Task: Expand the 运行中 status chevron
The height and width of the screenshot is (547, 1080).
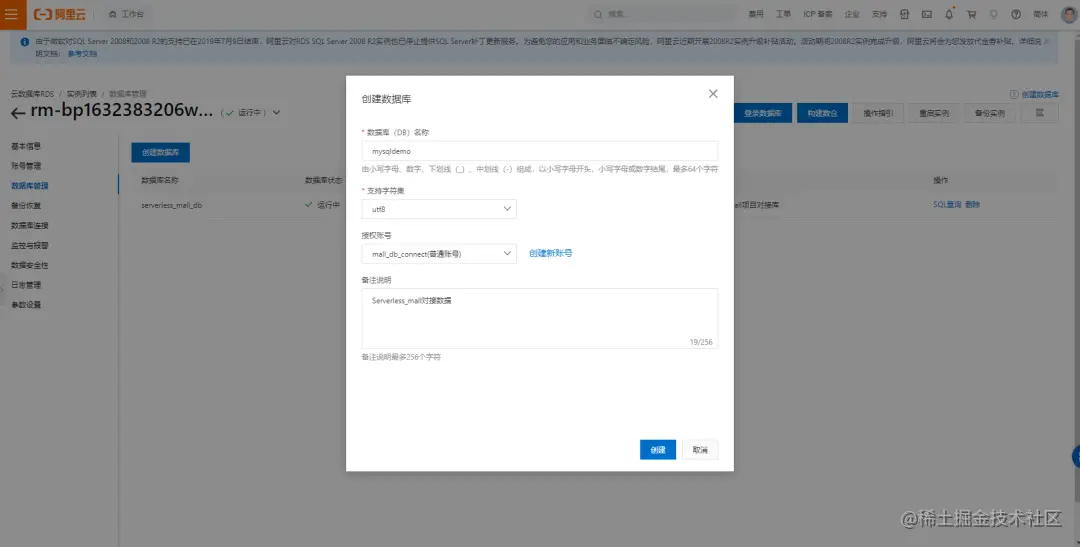Action: tap(277, 113)
